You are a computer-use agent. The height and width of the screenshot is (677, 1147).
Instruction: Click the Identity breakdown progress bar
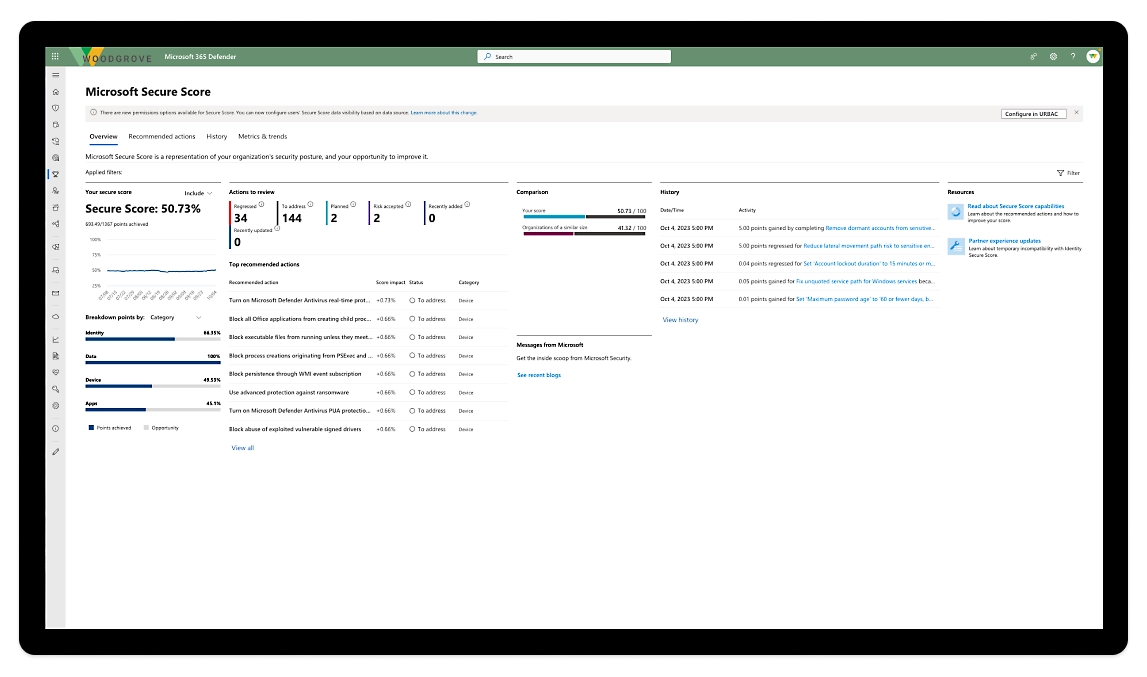(x=152, y=339)
